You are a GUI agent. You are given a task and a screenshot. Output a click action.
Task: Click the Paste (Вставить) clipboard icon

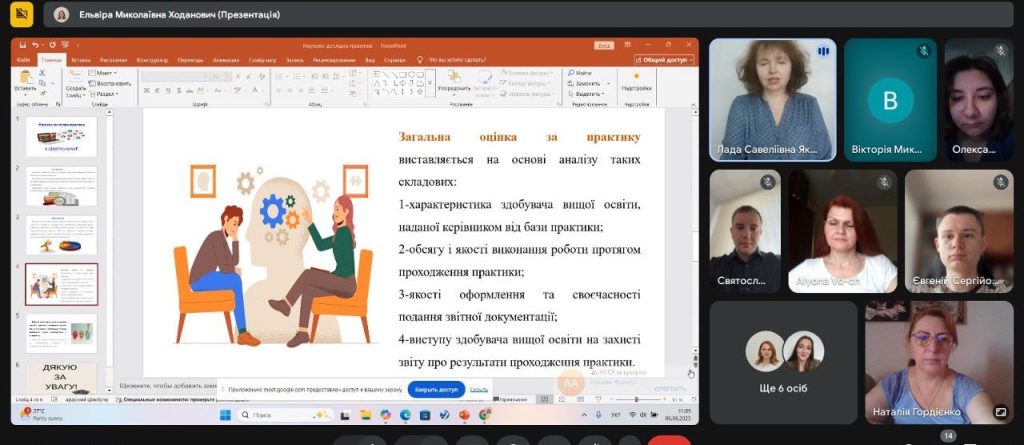tap(24, 78)
